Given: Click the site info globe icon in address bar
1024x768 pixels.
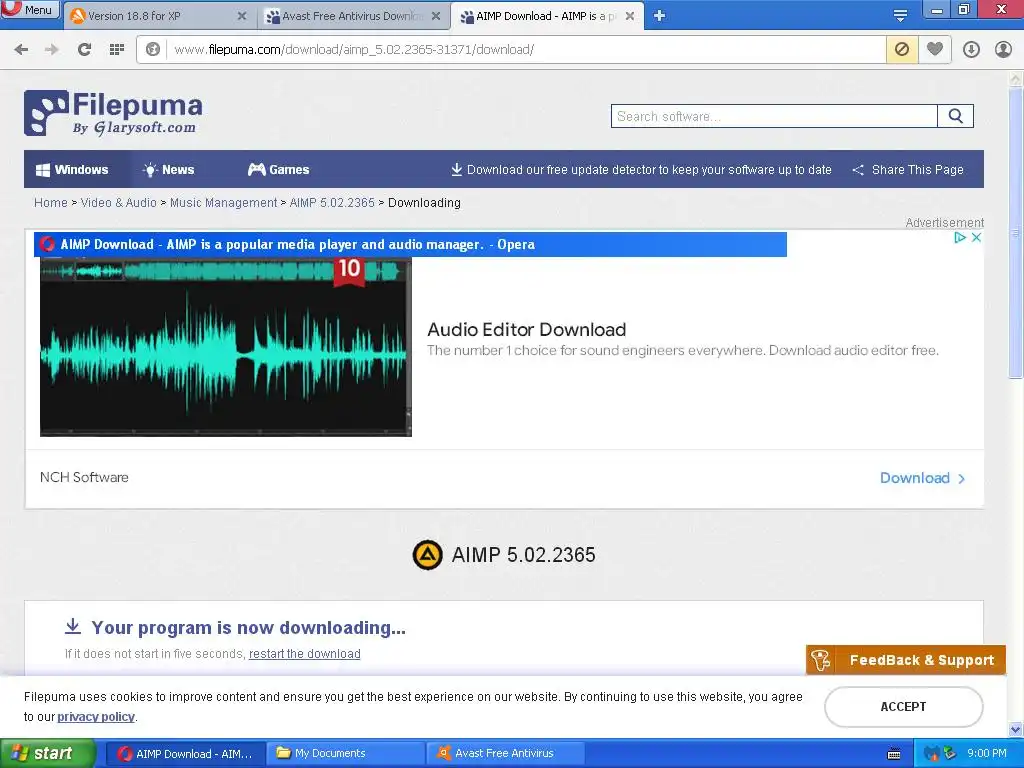Looking at the screenshot, I should 152,49.
